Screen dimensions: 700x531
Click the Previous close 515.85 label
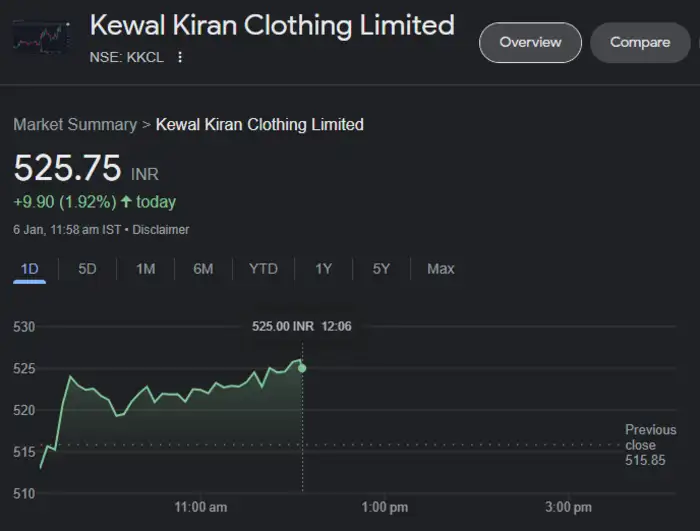tap(650, 444)
